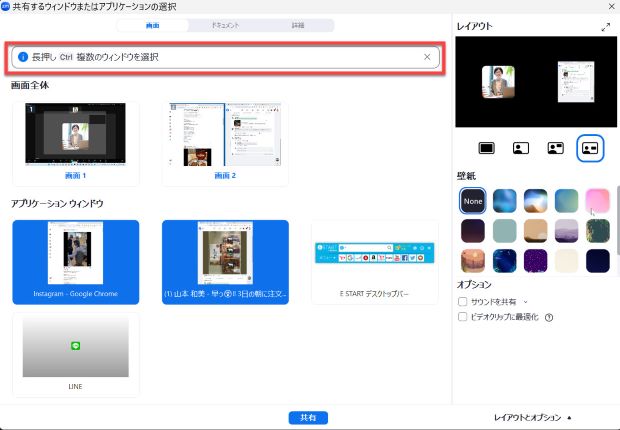This screenshot has width=620, height=430.
Task: Select the None wallpaper option
Action: click(474, 201)
